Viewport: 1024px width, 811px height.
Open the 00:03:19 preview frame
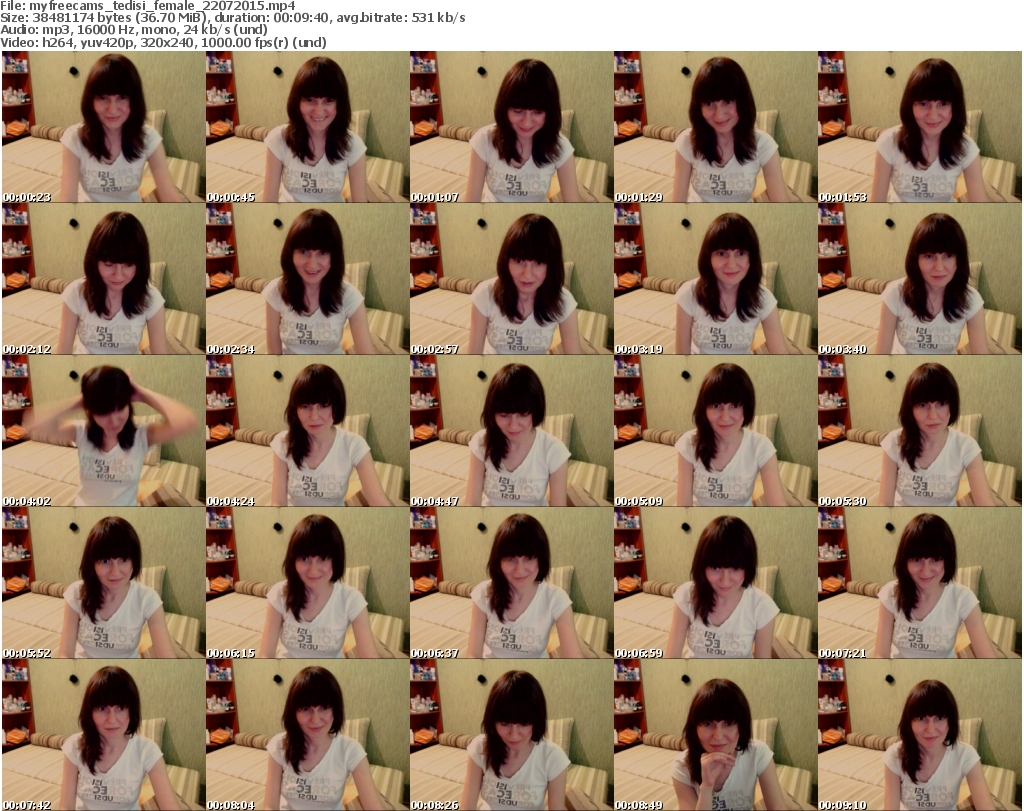coord(715,279)
